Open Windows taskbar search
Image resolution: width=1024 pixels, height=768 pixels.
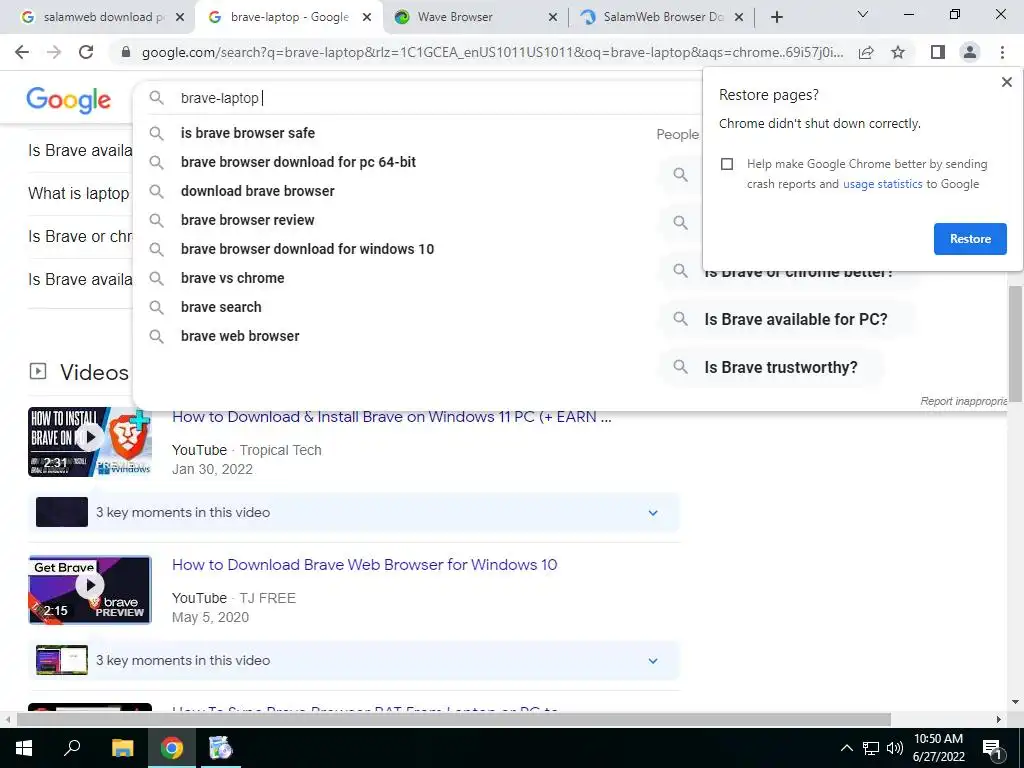point(72,748)
